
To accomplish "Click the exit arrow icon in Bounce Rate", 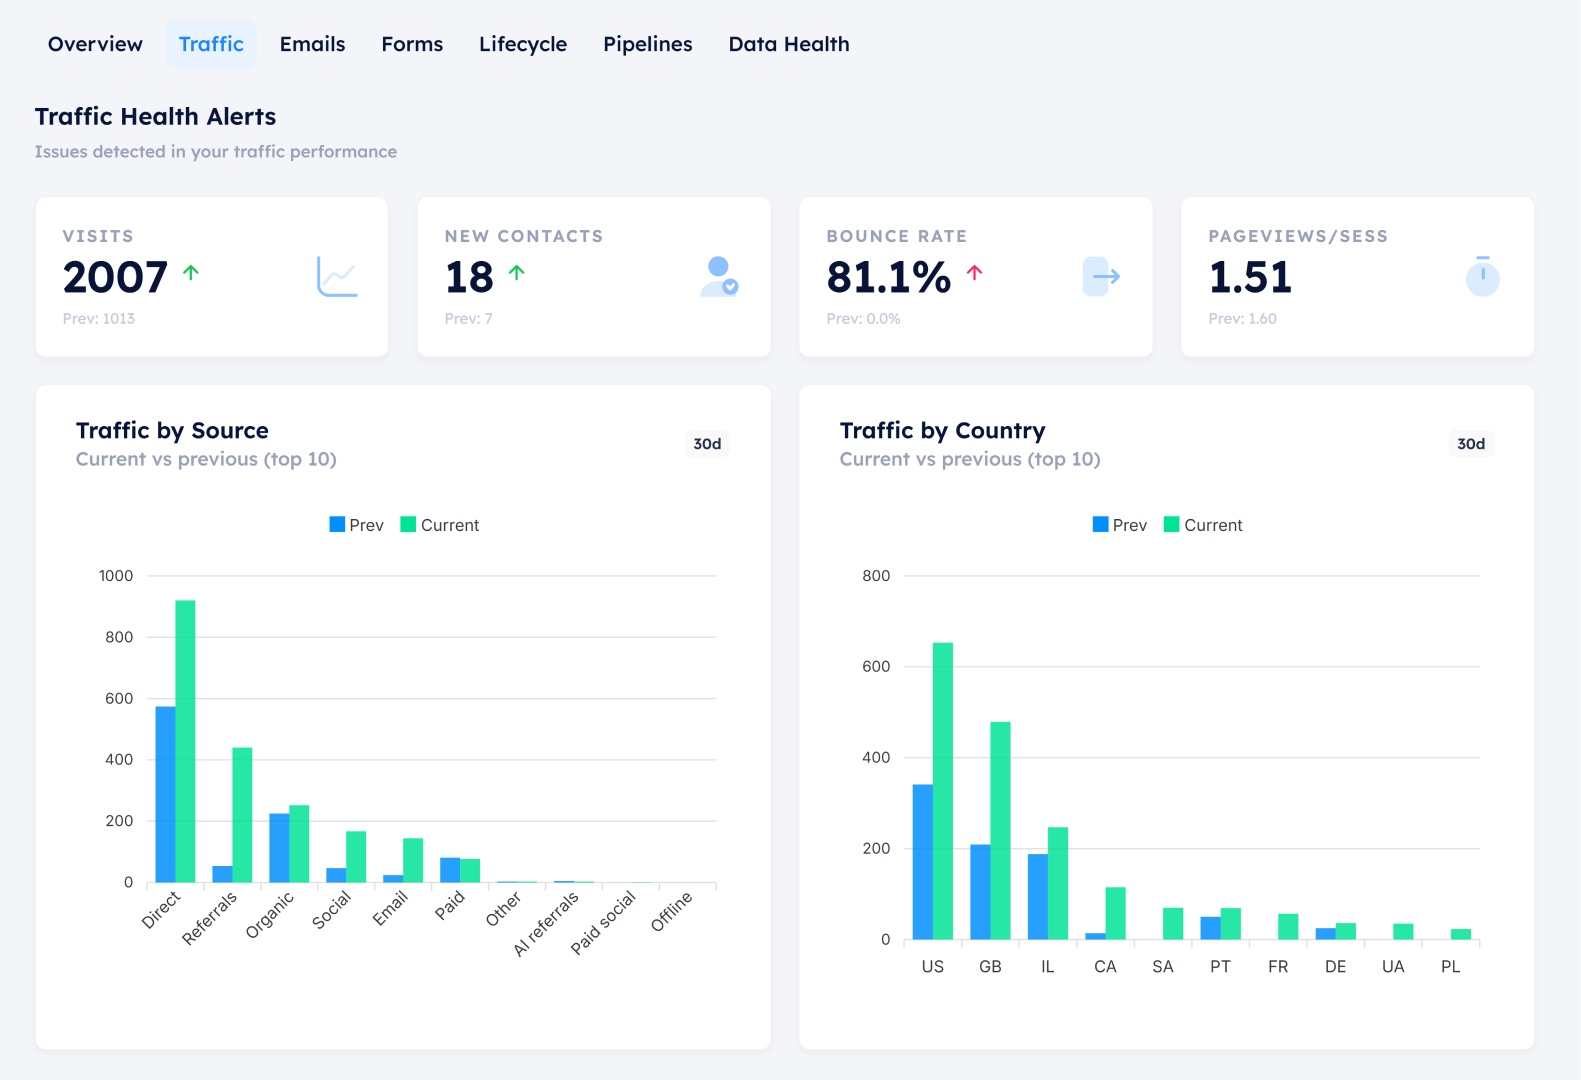I will [x=1100, y=277].
